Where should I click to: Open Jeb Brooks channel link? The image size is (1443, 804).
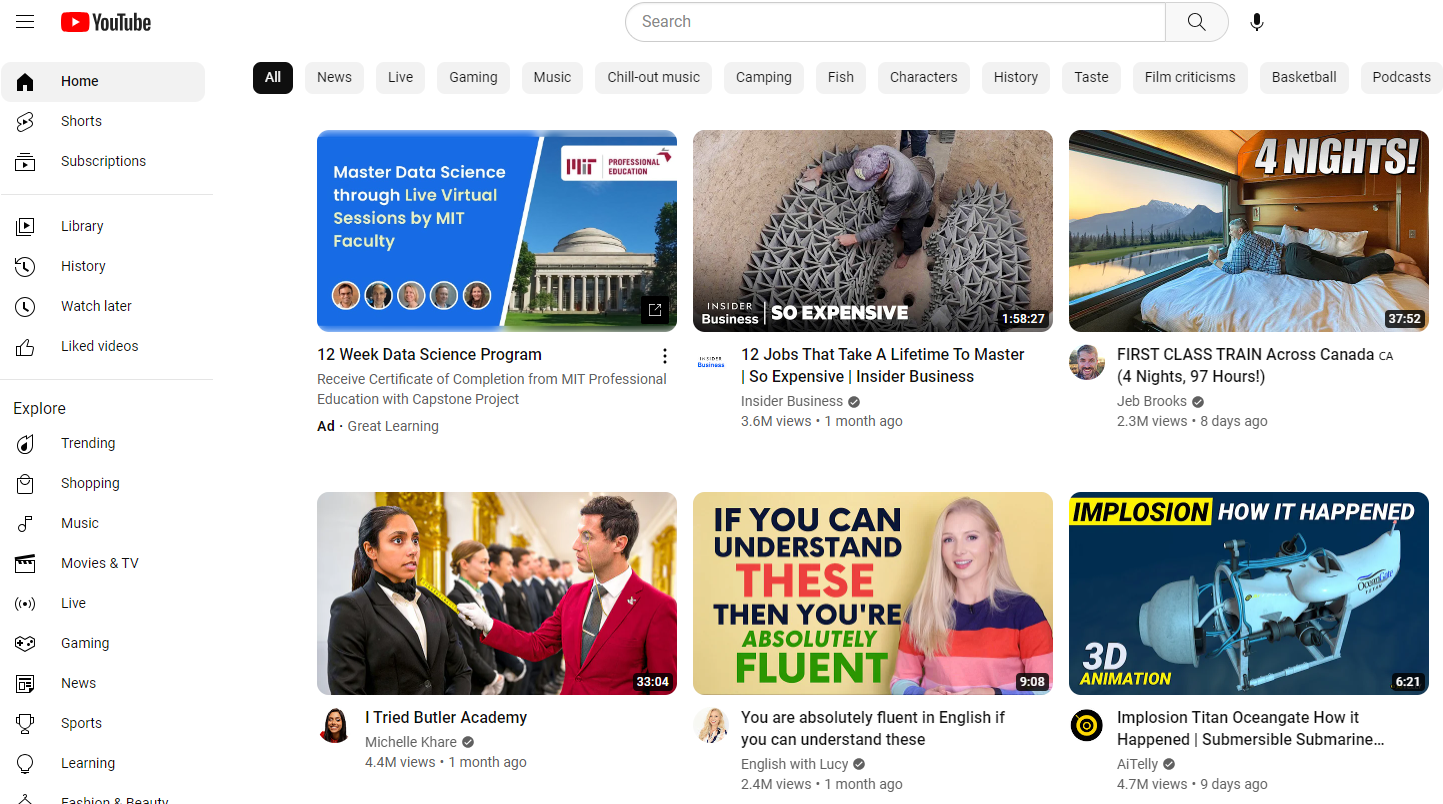[1151, 401]
